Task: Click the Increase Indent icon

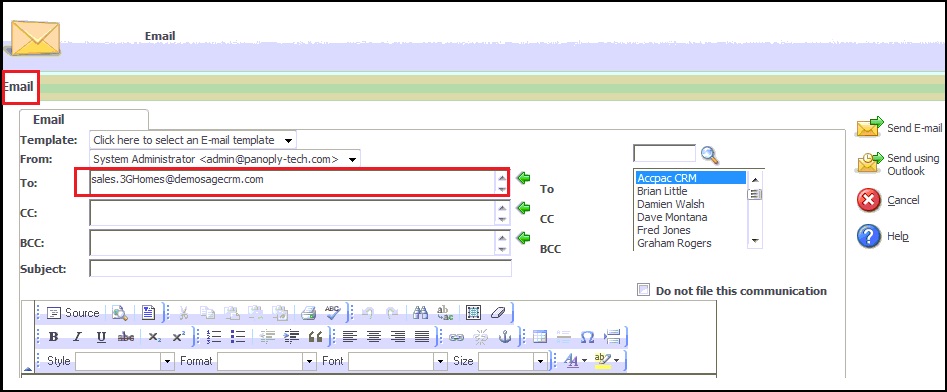Action: [291, 337]
